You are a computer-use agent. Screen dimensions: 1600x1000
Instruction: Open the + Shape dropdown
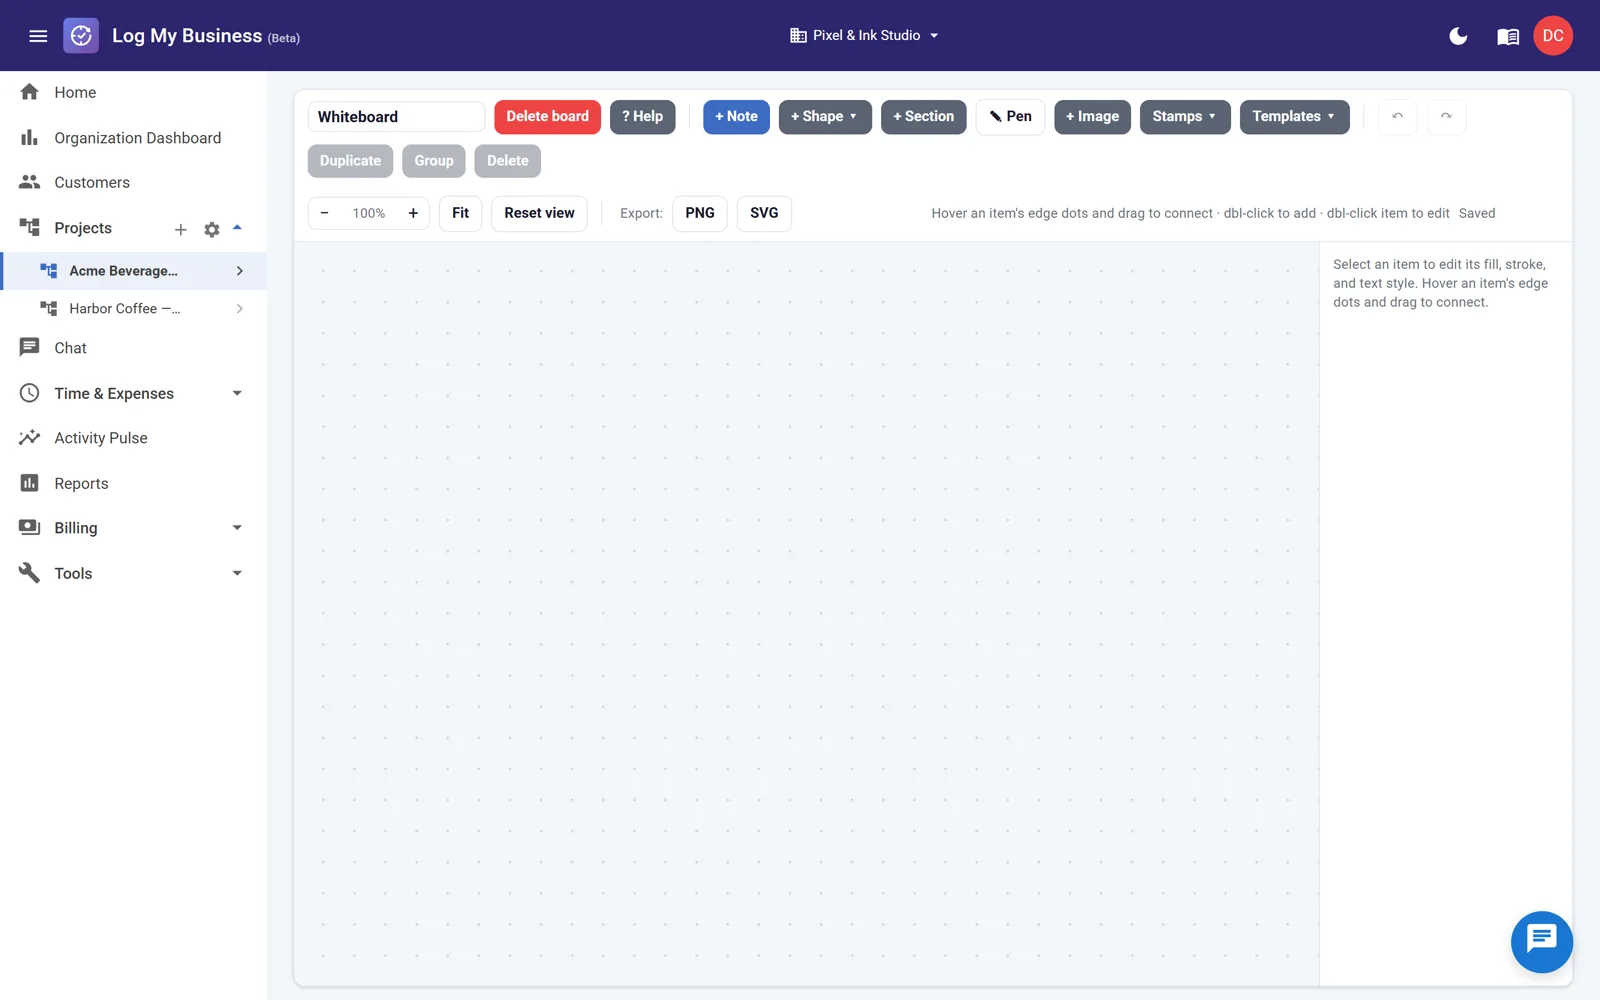pos(825,117)
